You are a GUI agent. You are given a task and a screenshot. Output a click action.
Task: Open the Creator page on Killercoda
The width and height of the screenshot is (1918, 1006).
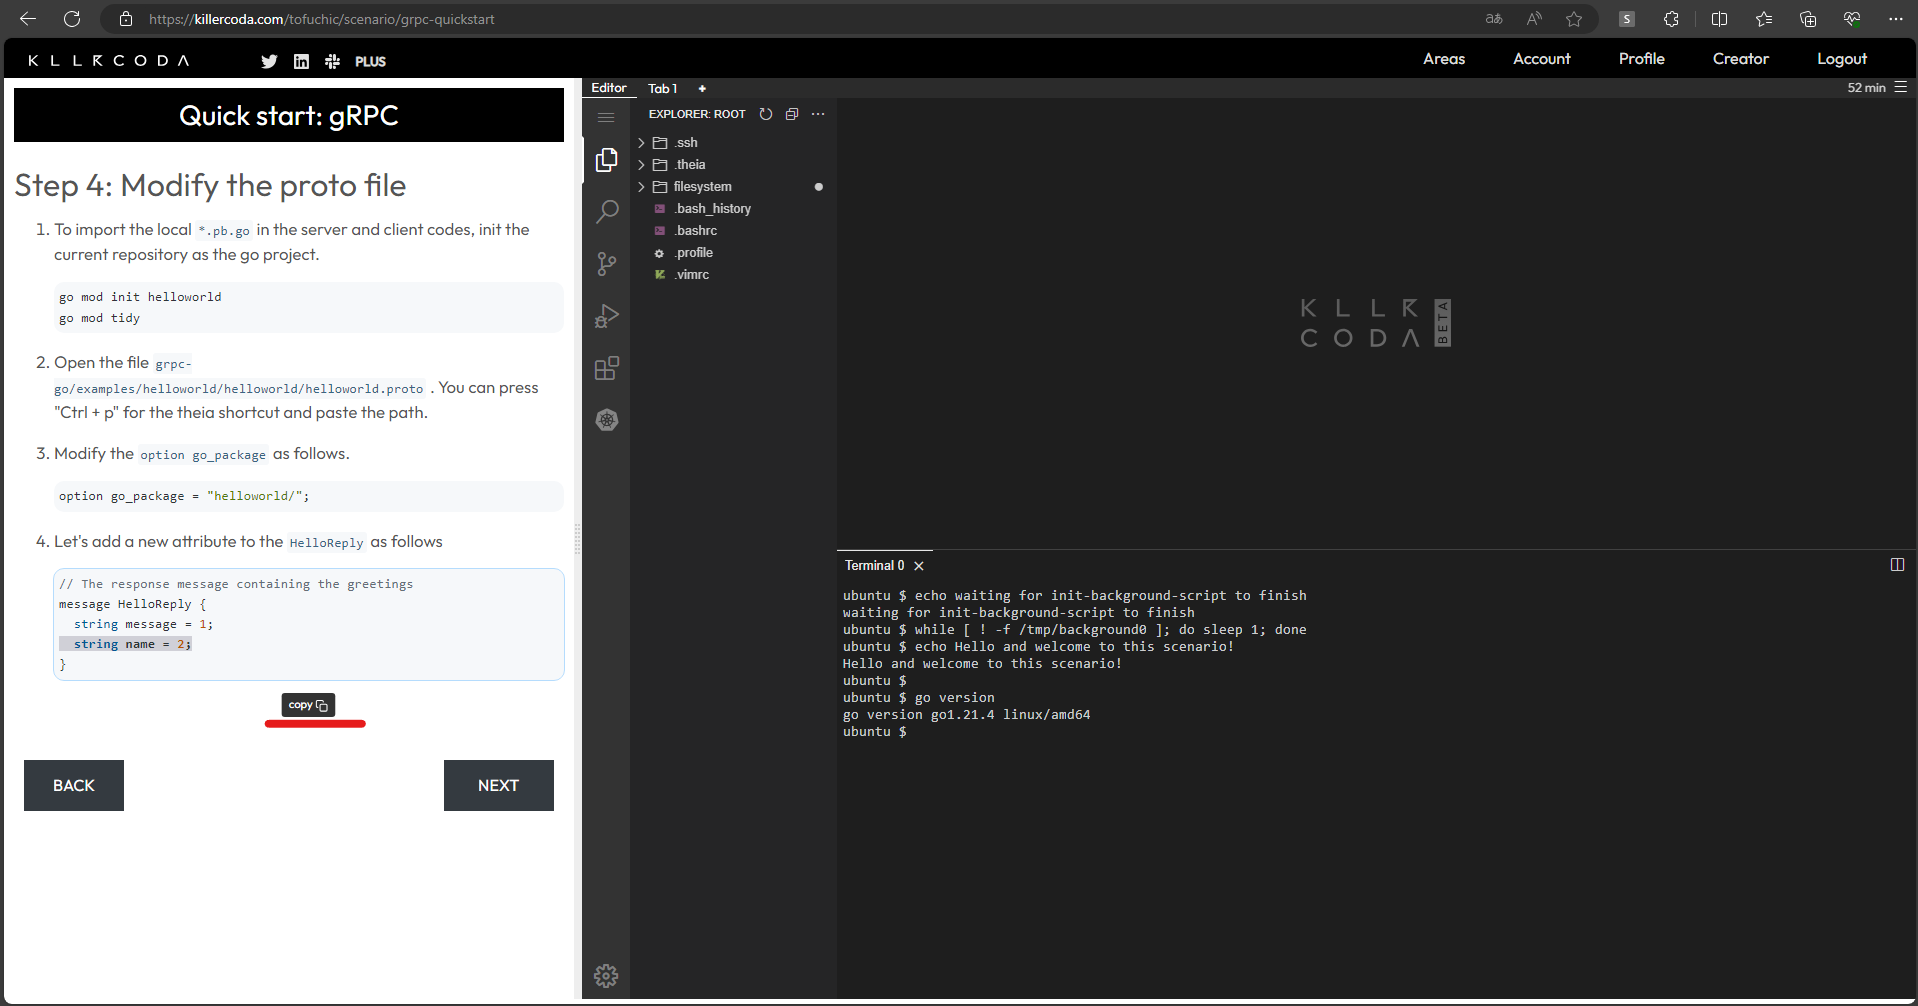tap(1740, 59)
